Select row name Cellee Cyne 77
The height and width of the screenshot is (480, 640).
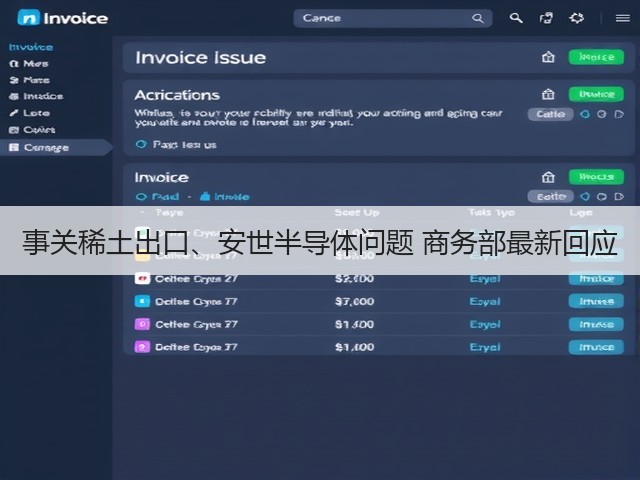pos(196,302)
